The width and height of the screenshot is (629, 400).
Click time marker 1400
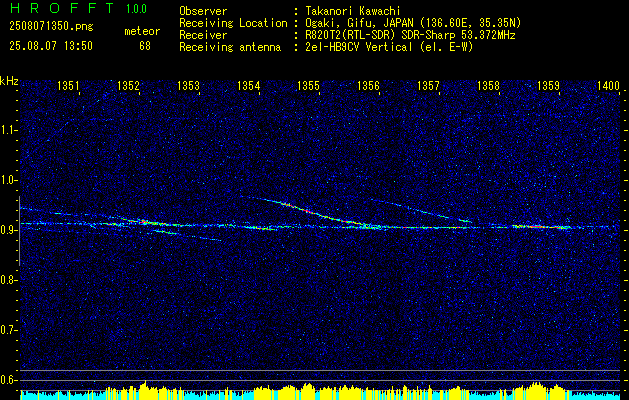[609, 86]
